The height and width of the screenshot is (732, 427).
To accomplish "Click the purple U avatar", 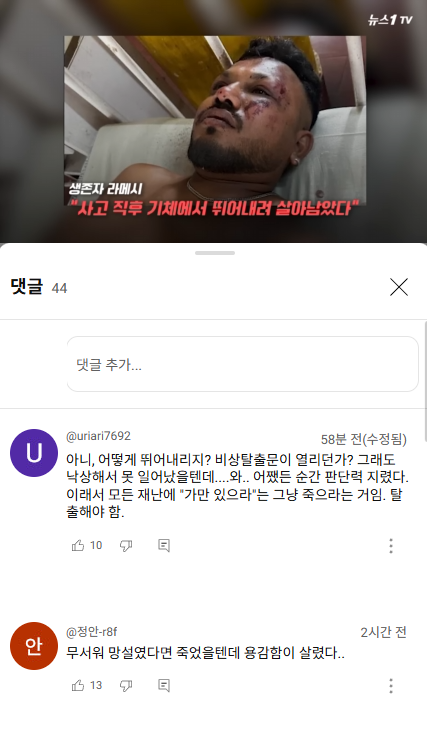I will [x=34, y=453].
